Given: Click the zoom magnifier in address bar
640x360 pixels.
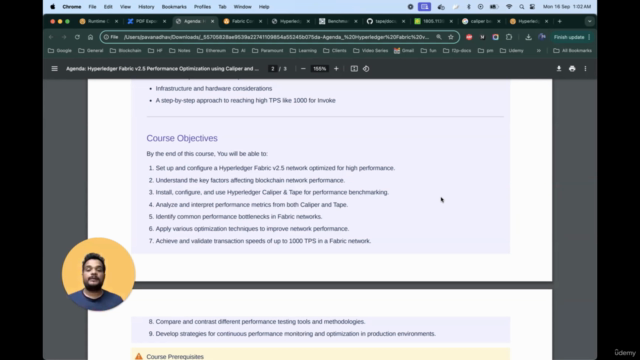Looking at the screenshot, I should [439, 37].
